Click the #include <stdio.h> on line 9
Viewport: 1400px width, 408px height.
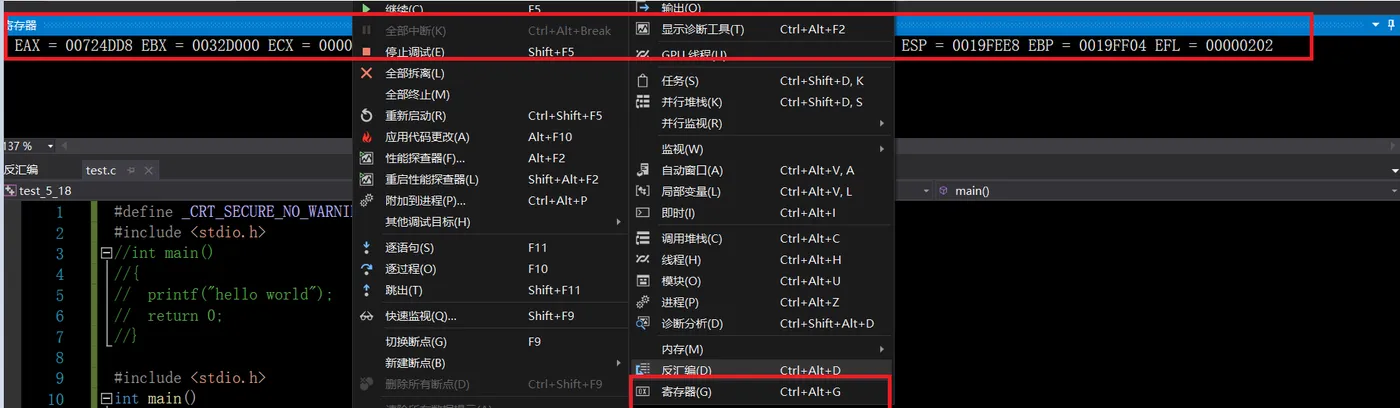(190, 378)
